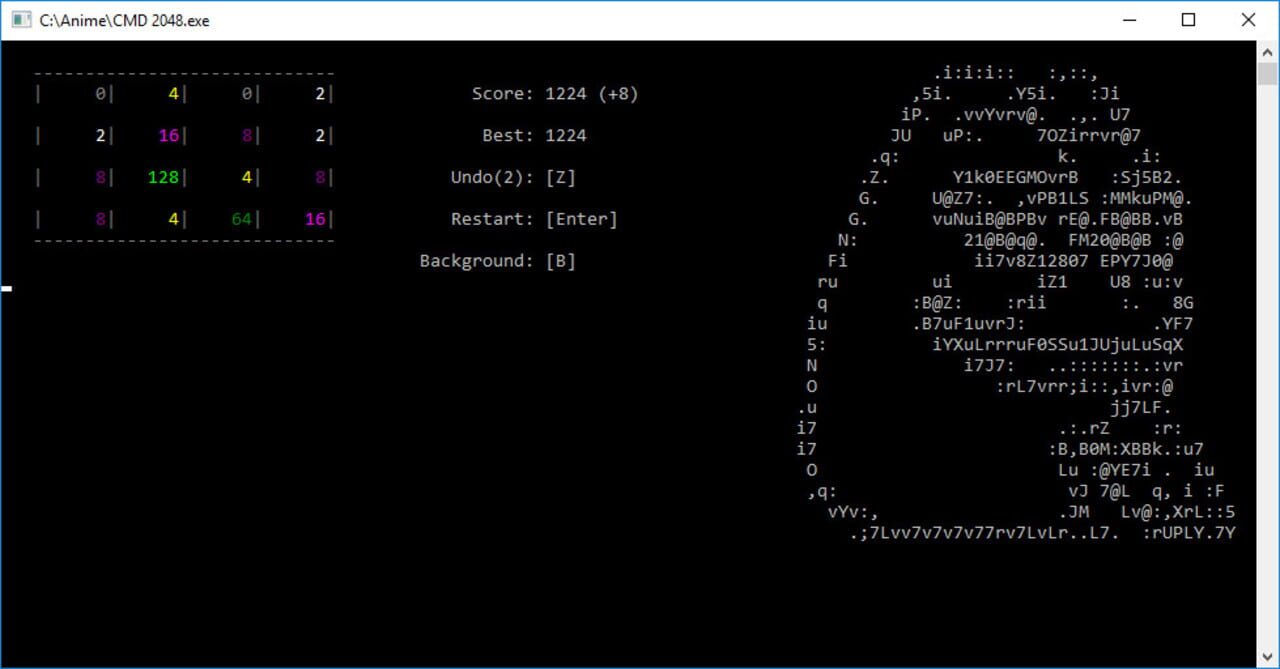Screen dimensions: 1280x669
Task: Click the Score: 1224 display
Action: (530, 94)
